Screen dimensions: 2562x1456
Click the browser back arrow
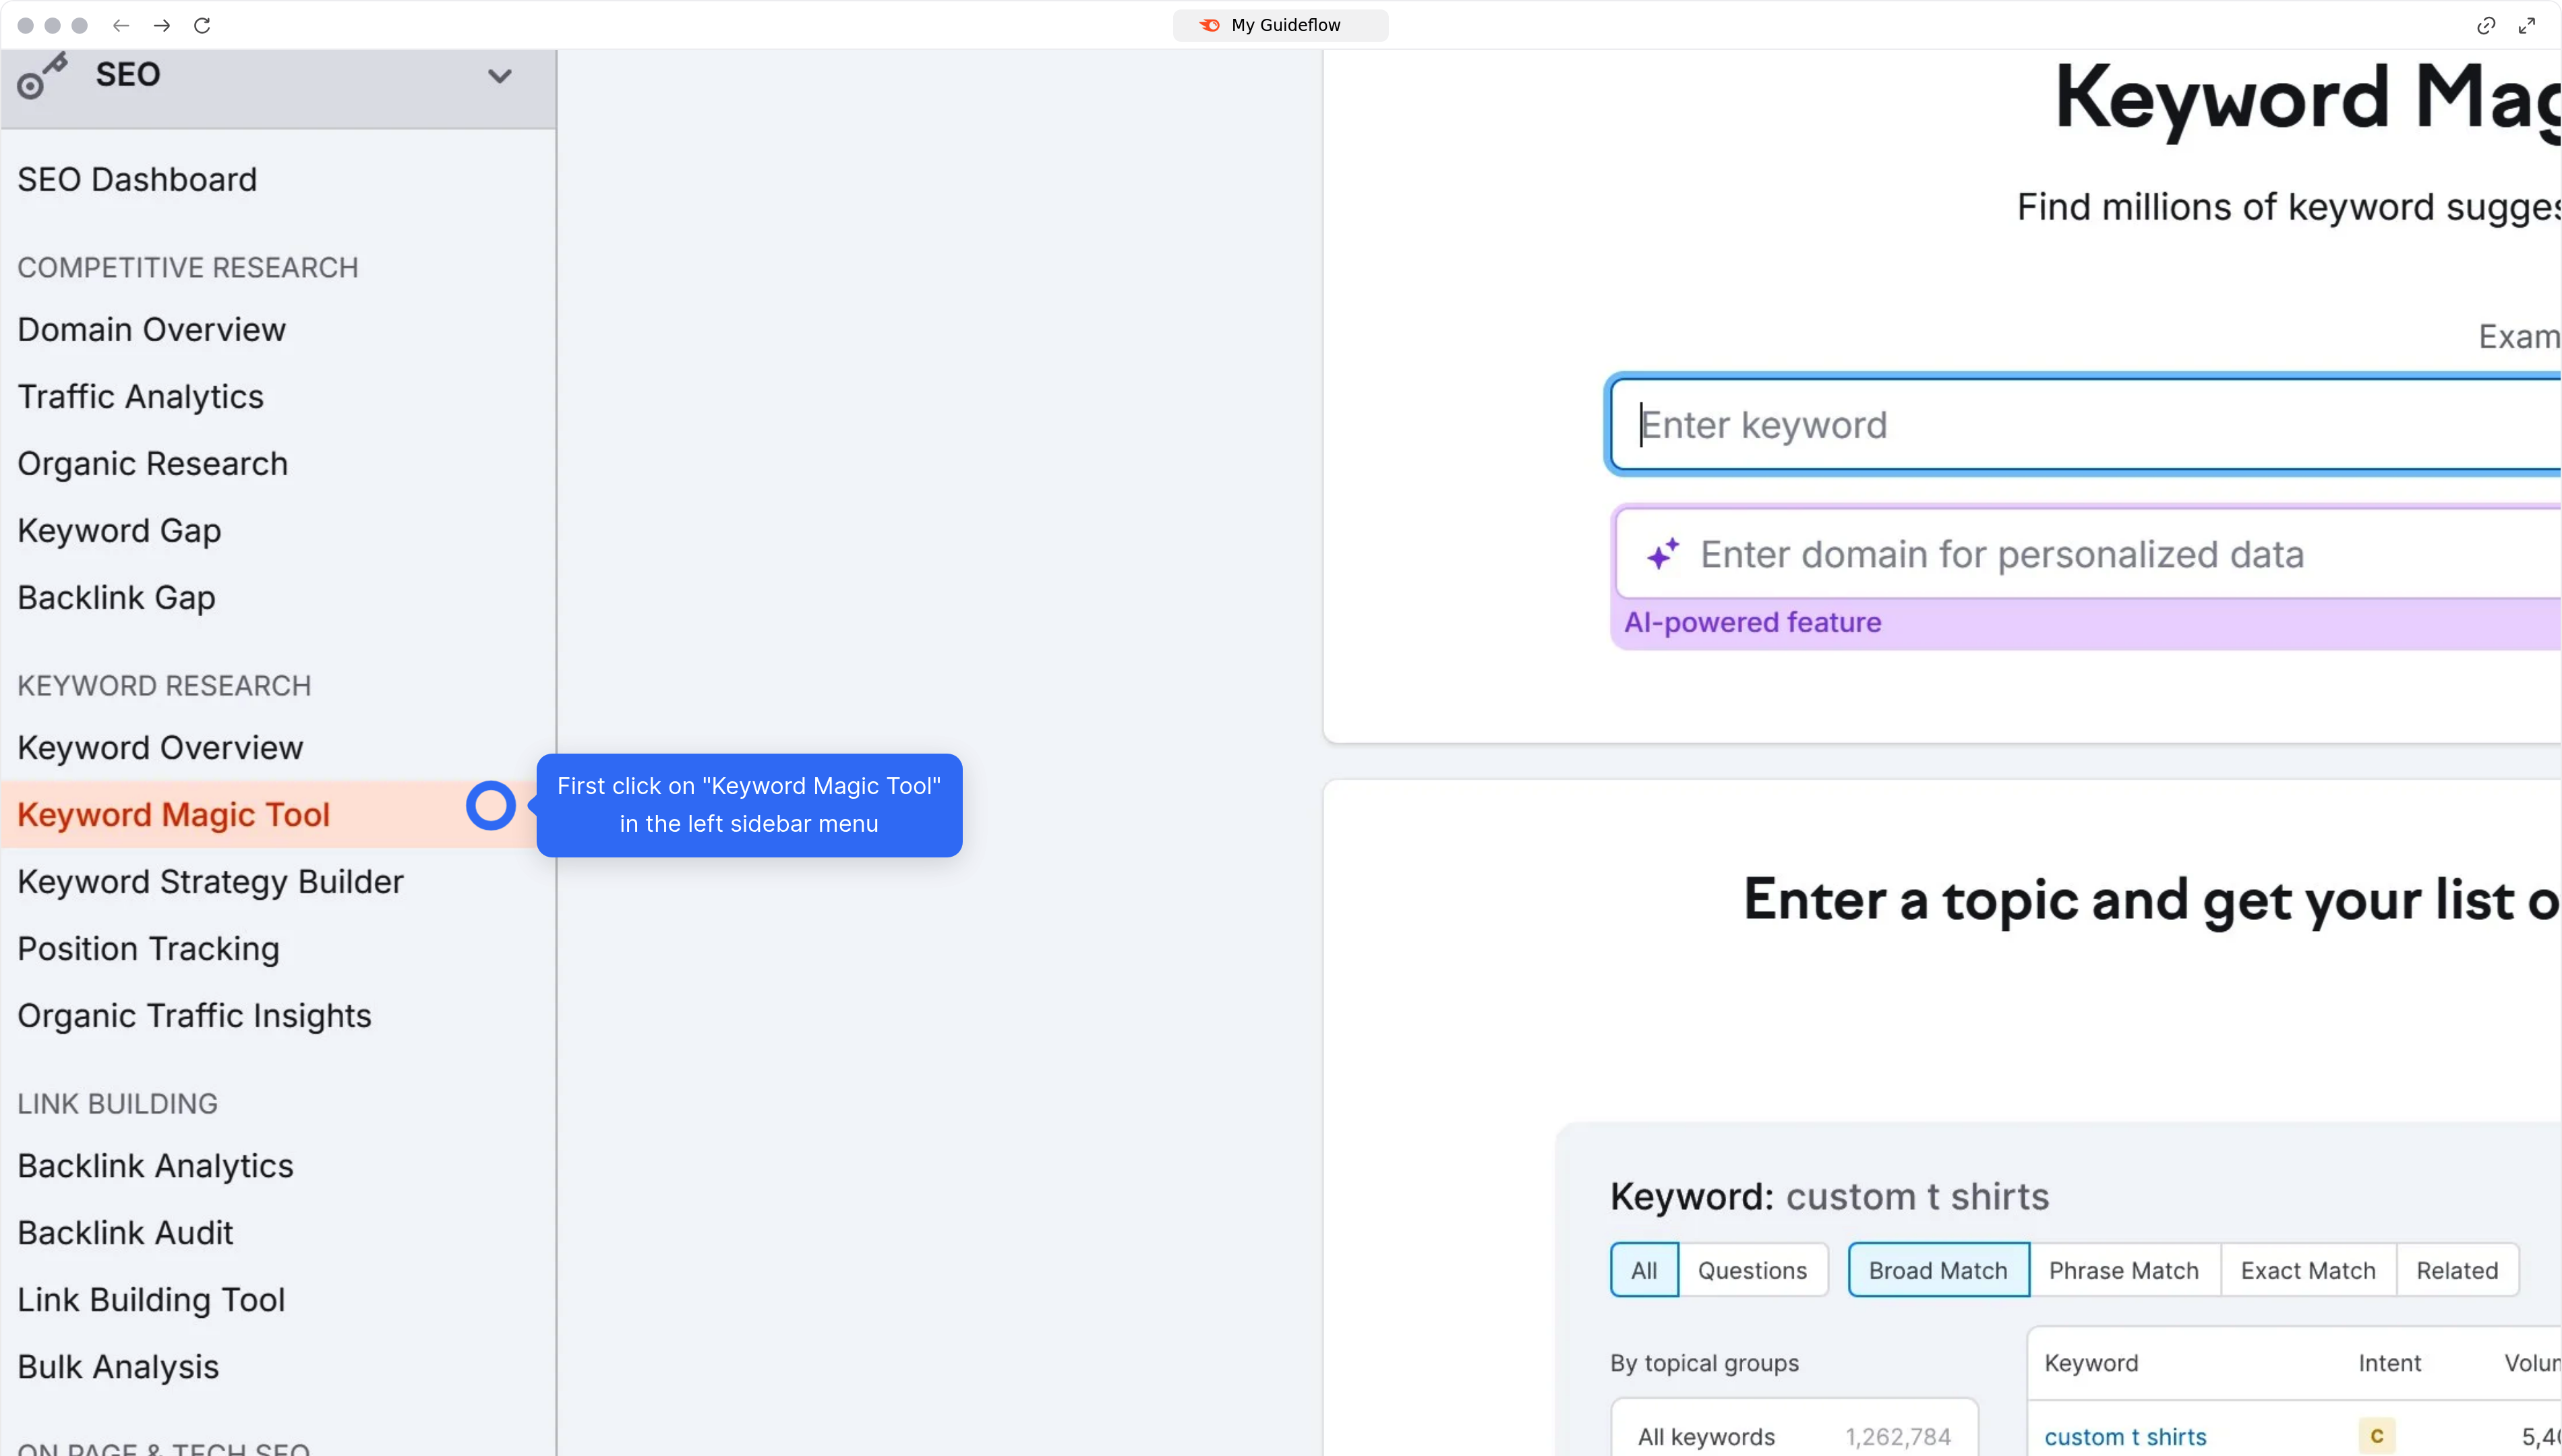coord(121,25)
